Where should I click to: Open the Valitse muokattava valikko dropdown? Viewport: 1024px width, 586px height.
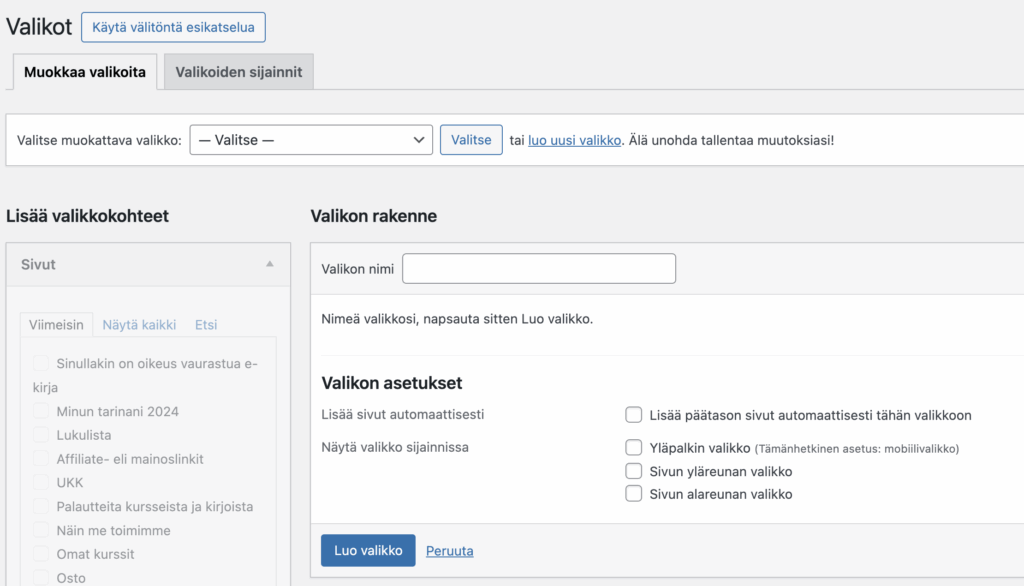310,139
